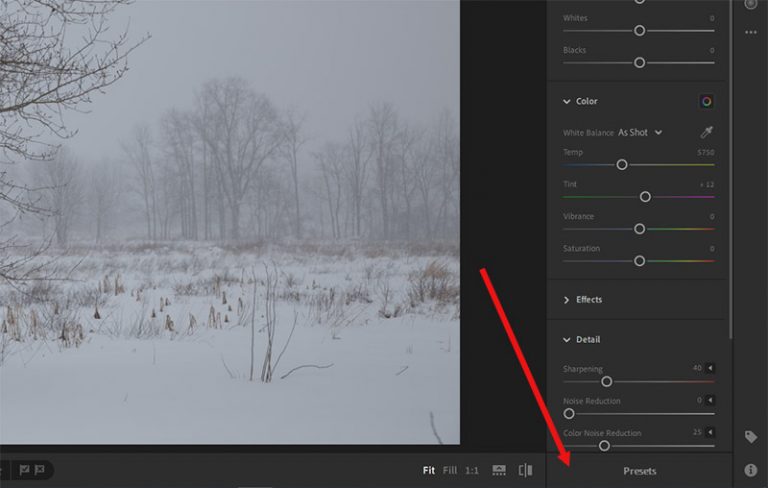Click the Sharpening slider handle

click(x=606, y=381)
